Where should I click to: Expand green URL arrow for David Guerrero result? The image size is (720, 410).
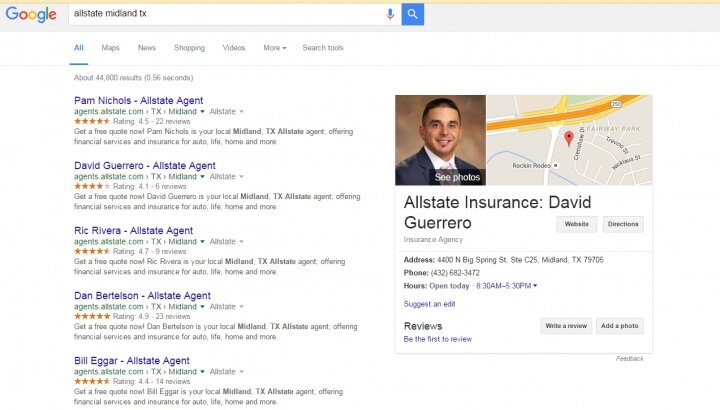click(x=202, y=177)
